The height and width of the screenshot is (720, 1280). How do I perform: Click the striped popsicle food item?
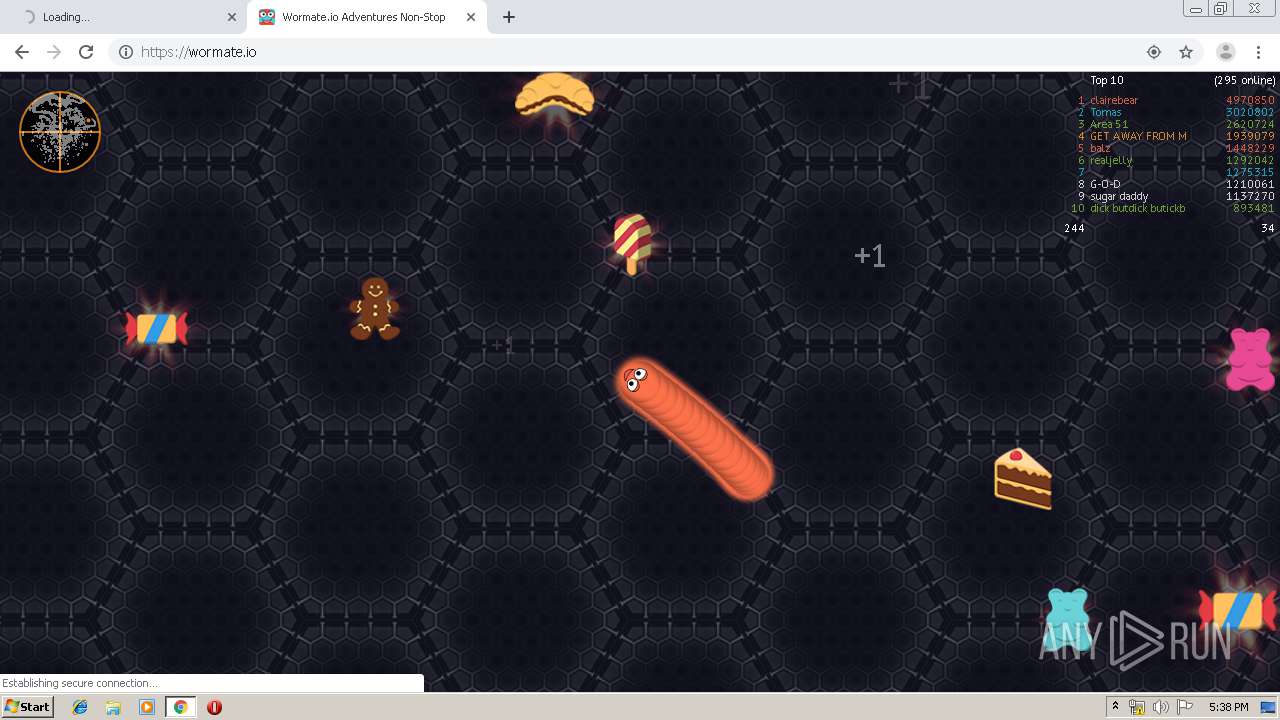632,243
